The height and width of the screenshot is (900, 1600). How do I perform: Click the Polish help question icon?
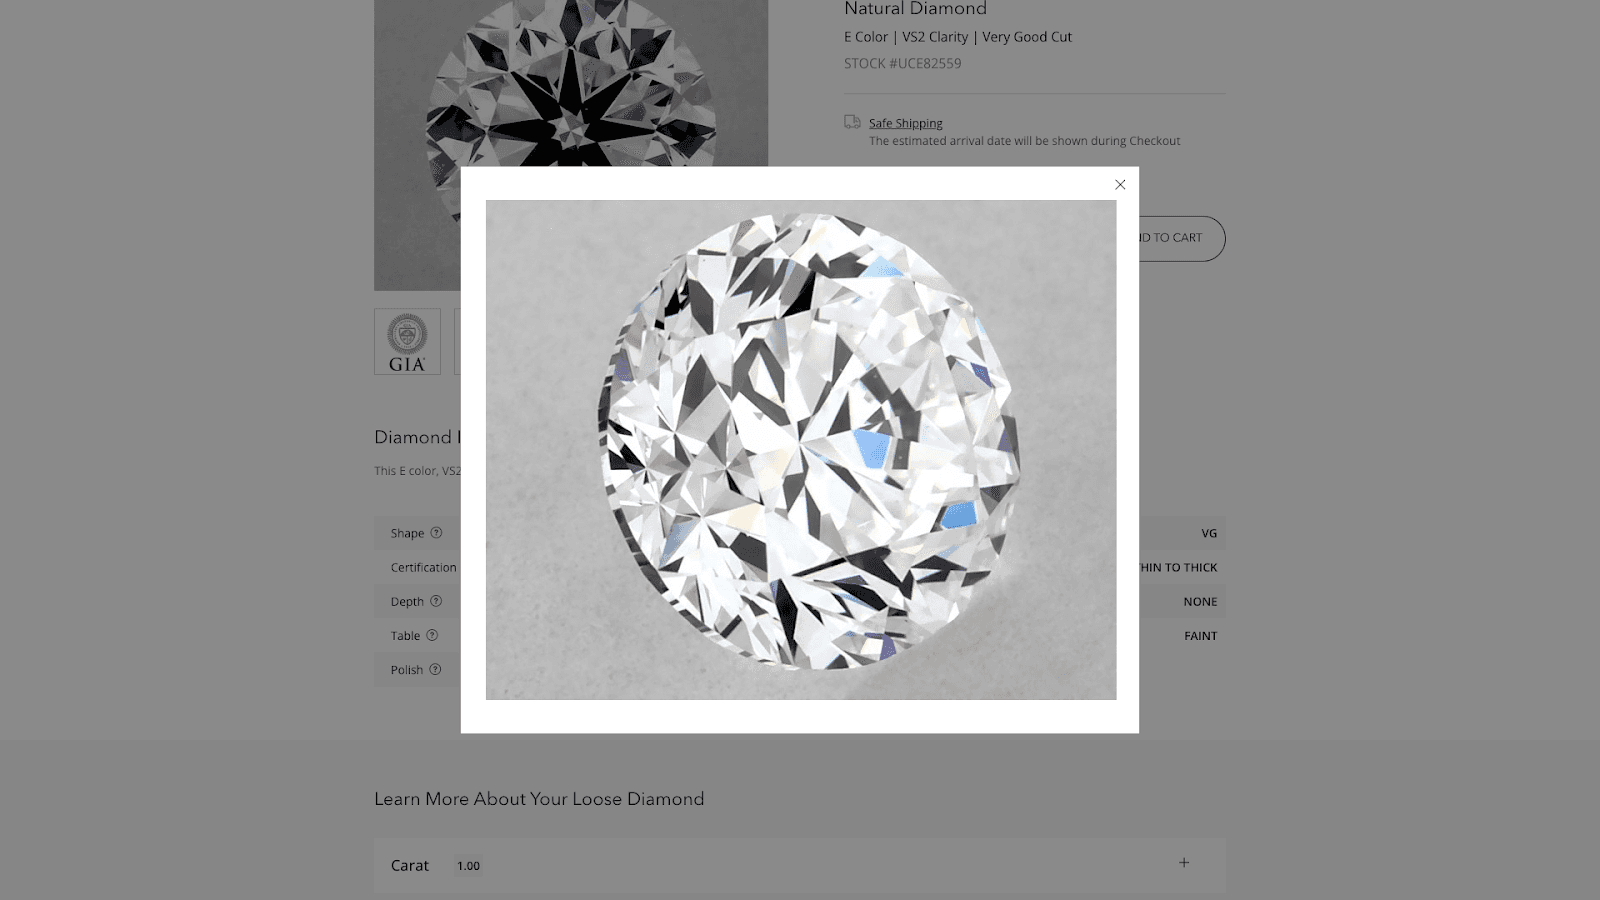(435, 669)
